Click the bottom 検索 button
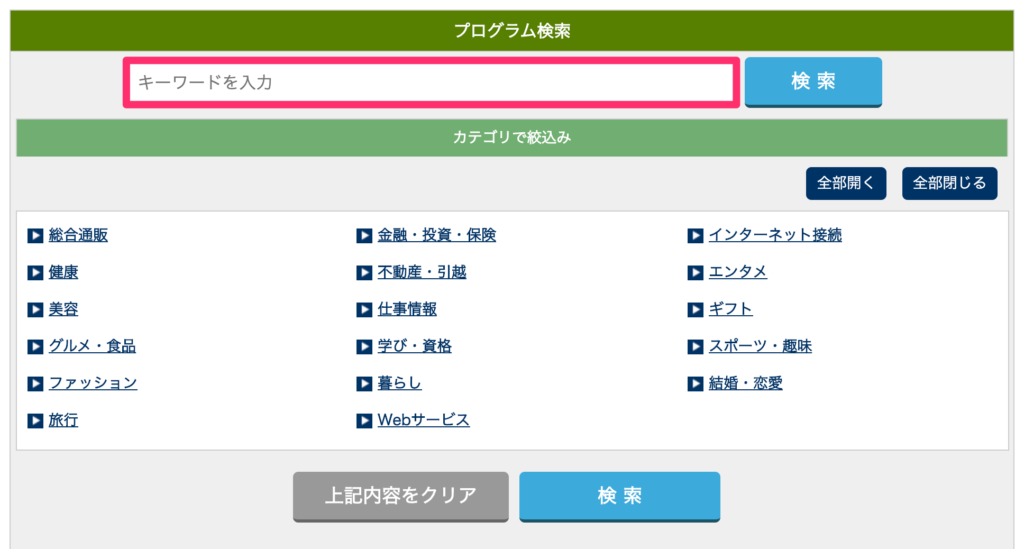 (x=619, y=496)
